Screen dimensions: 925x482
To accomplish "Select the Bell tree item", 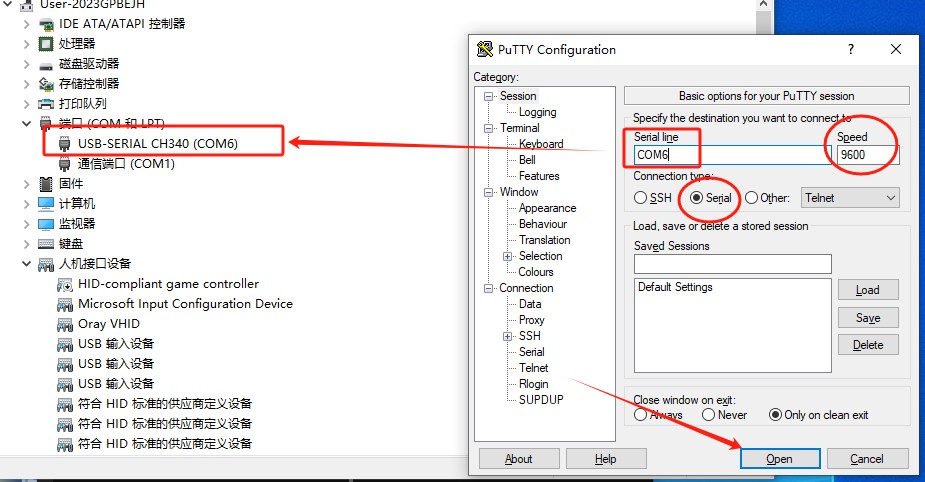I will pos(527,160).
